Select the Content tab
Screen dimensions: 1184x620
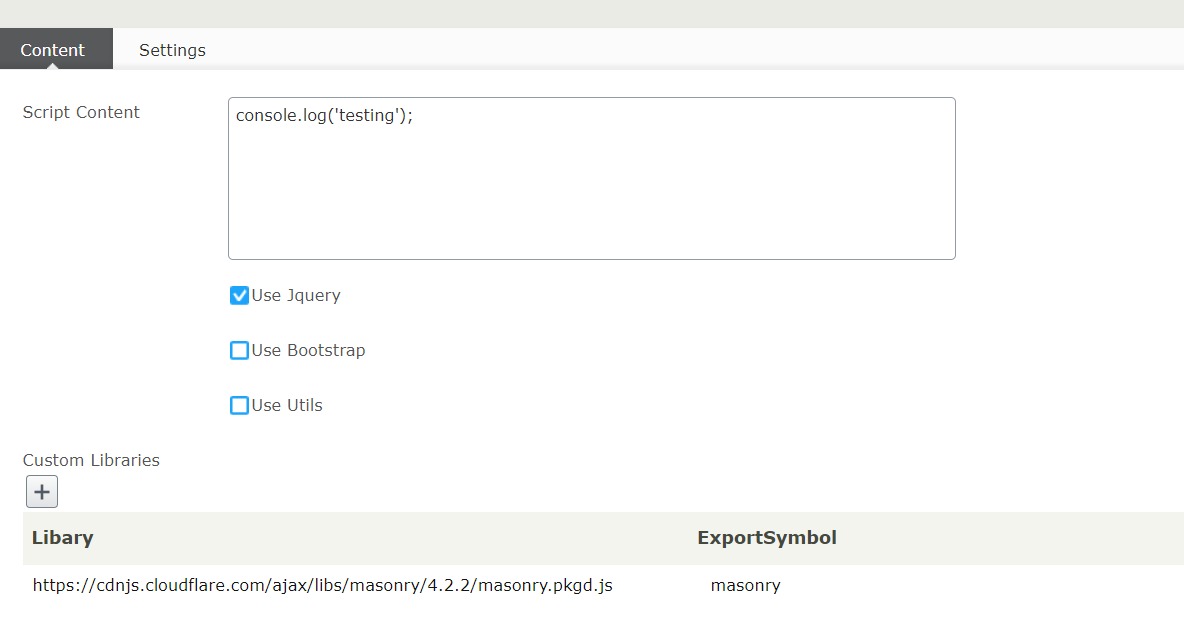click(53, 50)
